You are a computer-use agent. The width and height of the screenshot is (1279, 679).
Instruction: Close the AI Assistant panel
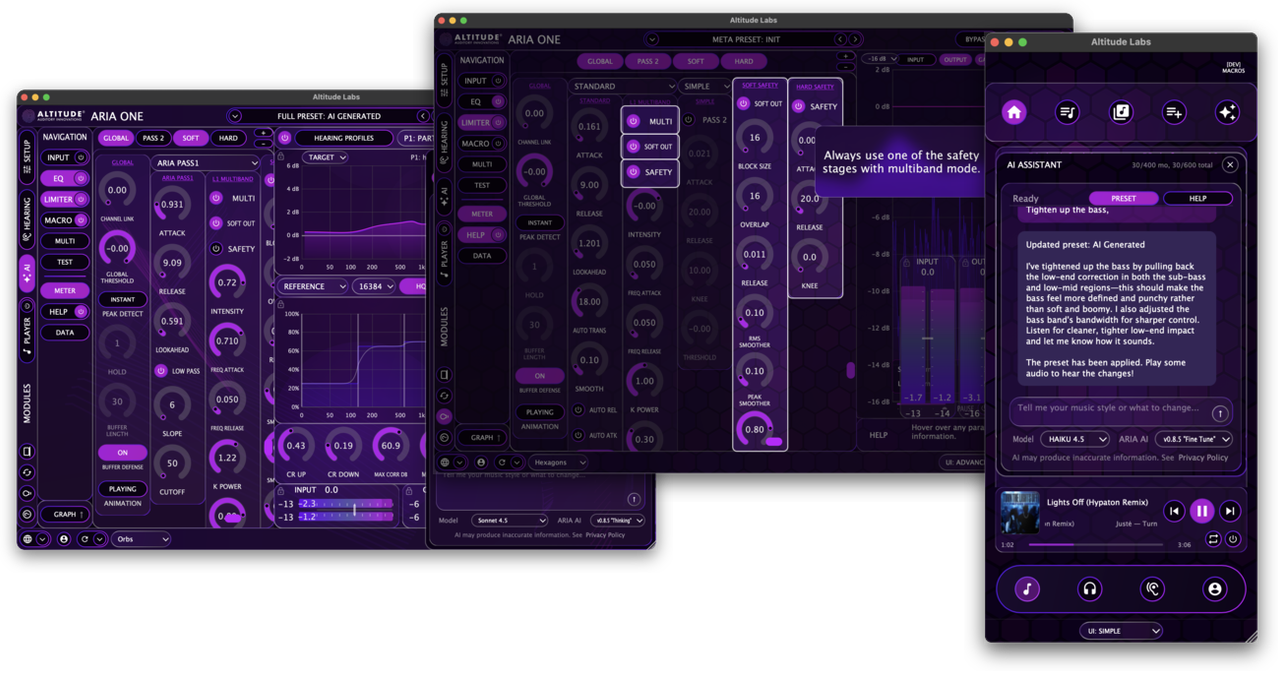pyautogui.click(x=1230, y=165)
